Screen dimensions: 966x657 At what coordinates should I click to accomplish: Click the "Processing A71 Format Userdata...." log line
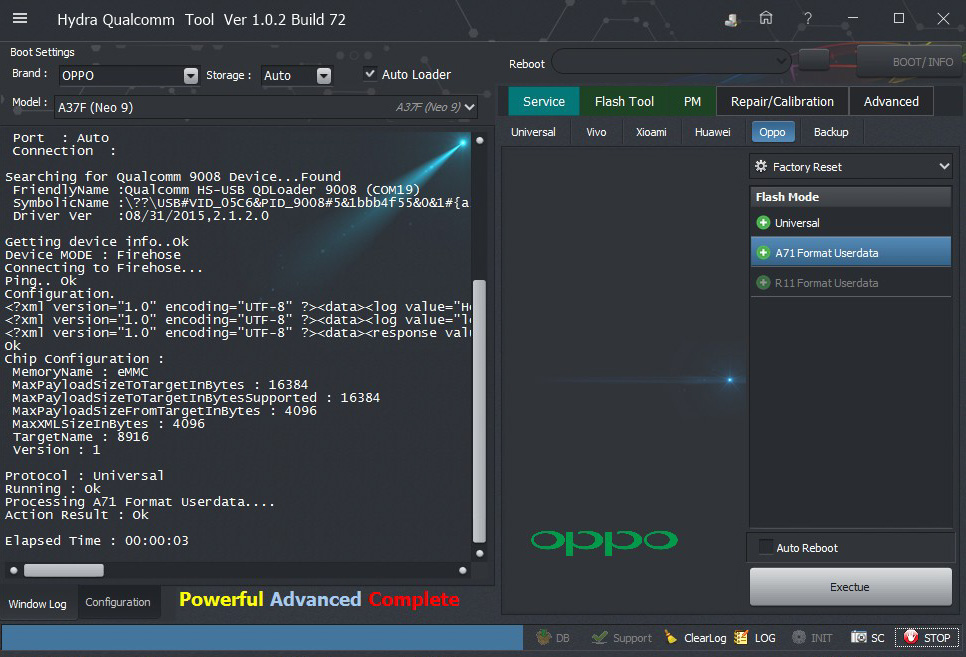click(140, 502)
